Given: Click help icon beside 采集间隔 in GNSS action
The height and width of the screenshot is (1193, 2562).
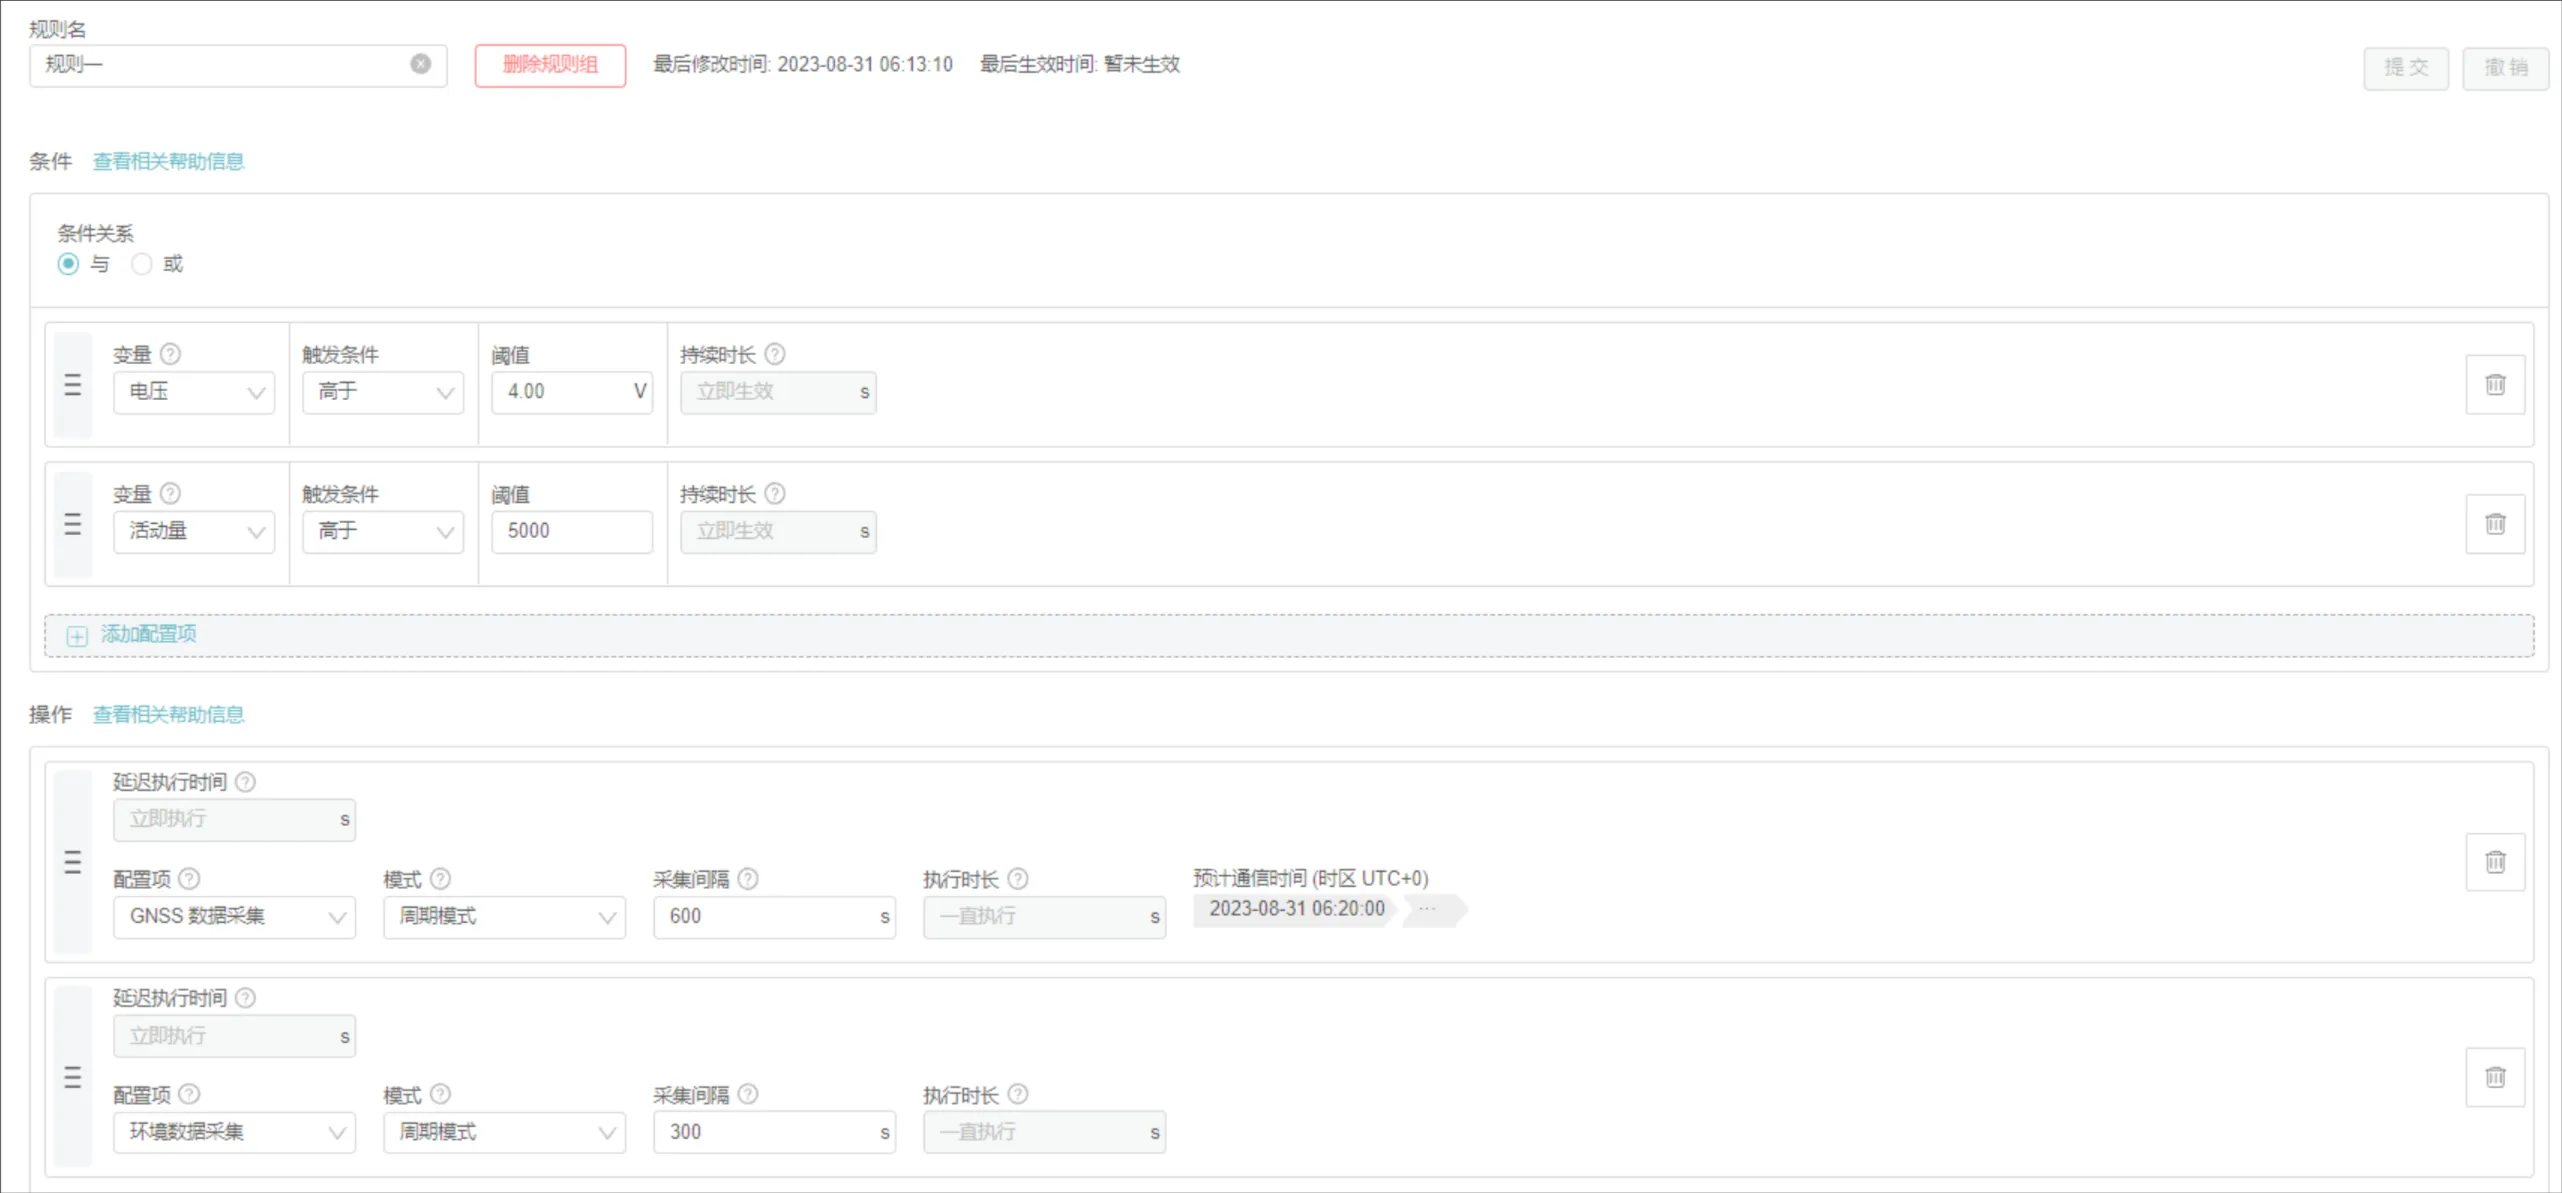Looking at the screenshot, I should coord(748,879).
